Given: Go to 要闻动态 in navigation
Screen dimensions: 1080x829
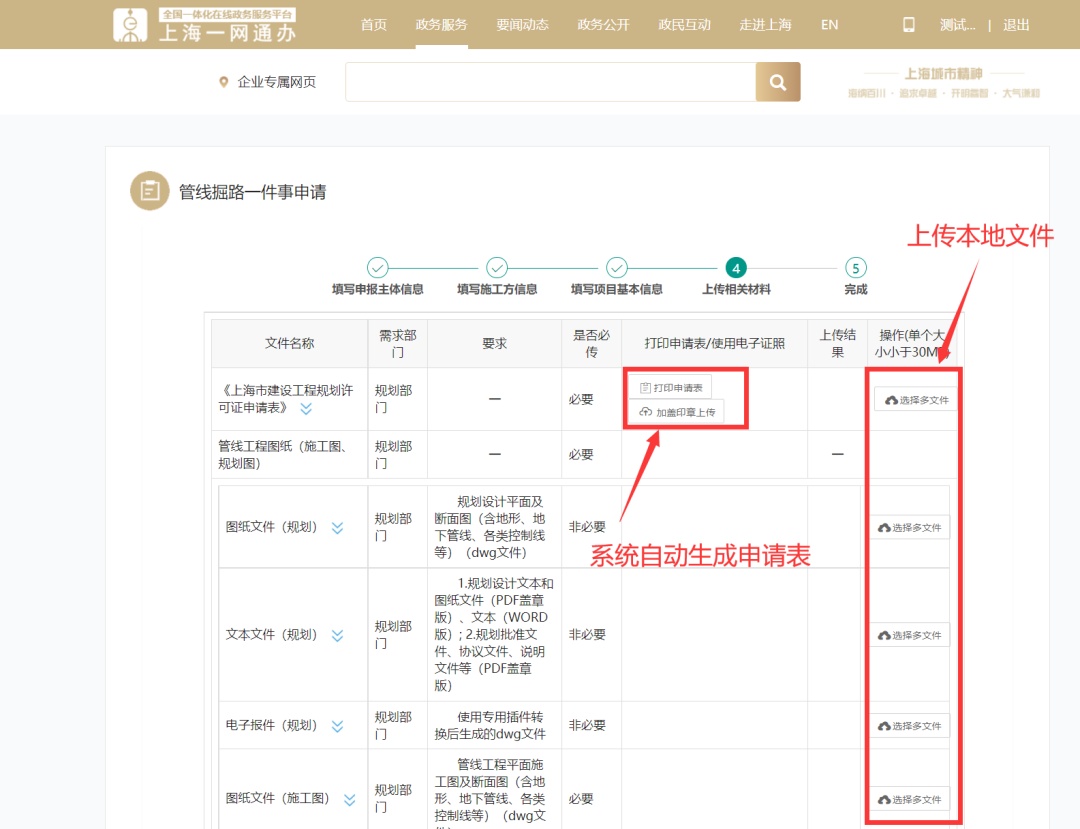Looking at the screenshot, I should pyautogui.click(x=522, y=25).
